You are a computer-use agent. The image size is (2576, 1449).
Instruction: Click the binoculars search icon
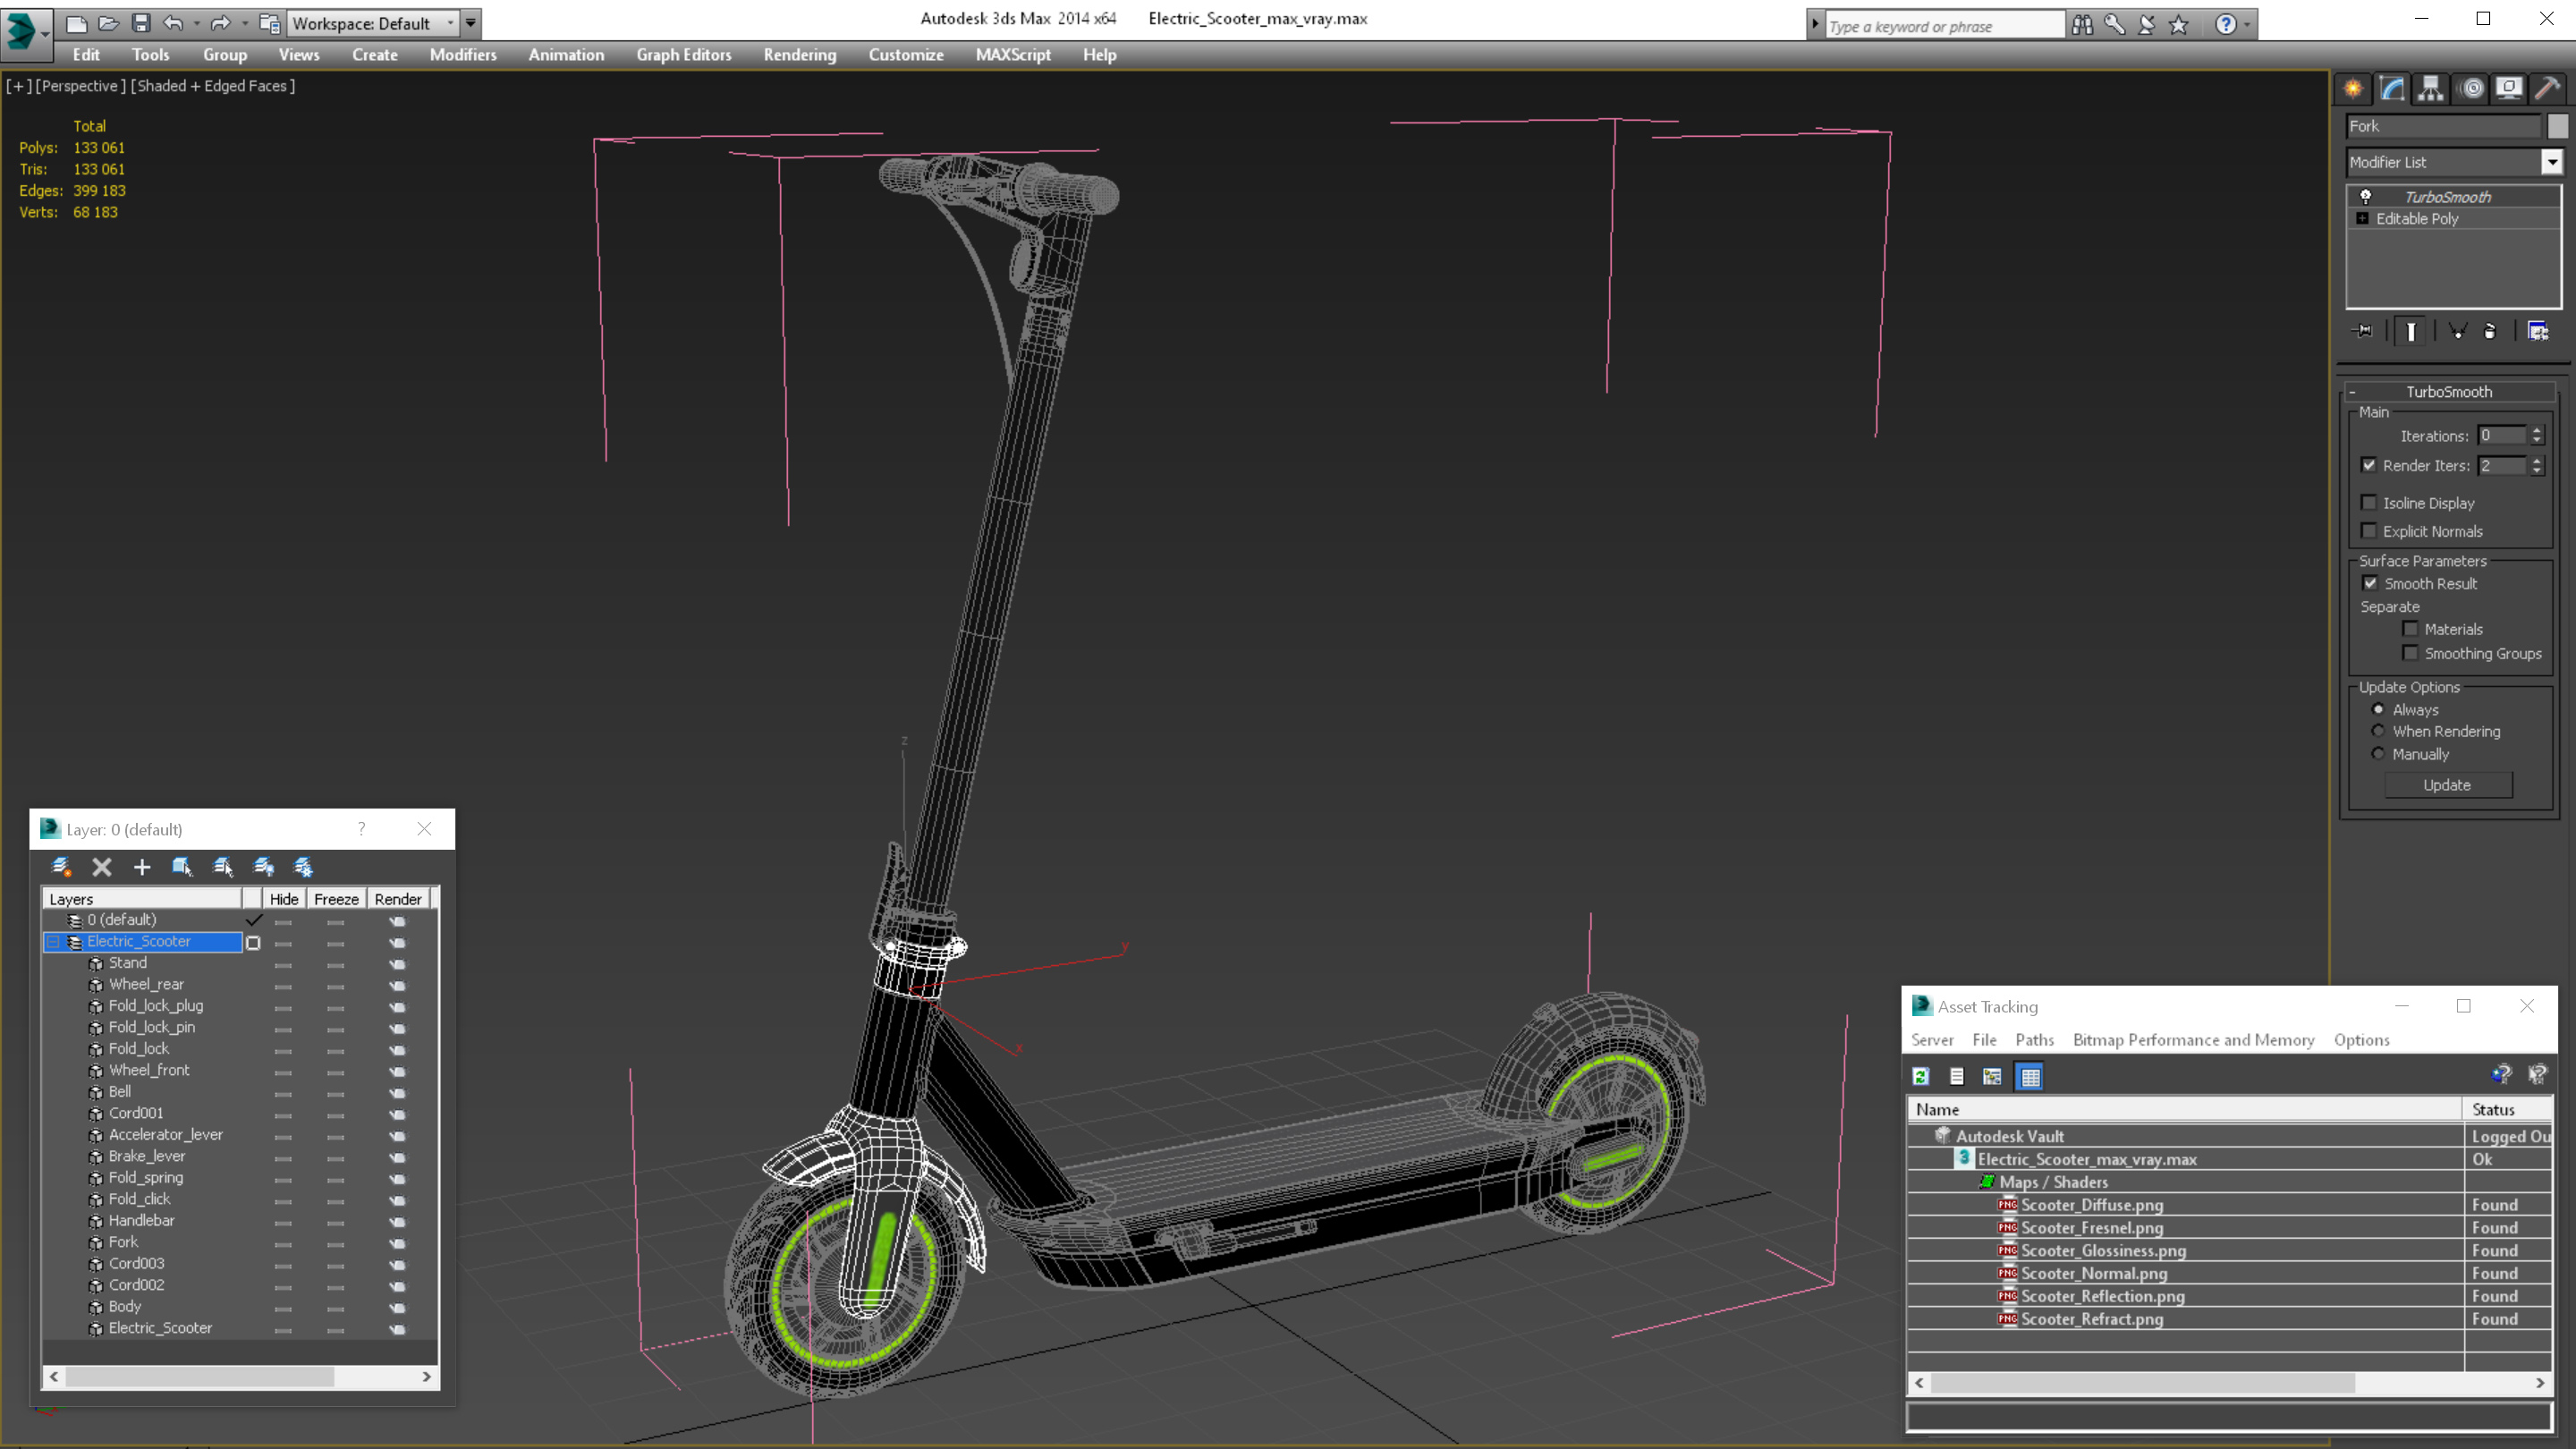tap(2083, 25)
